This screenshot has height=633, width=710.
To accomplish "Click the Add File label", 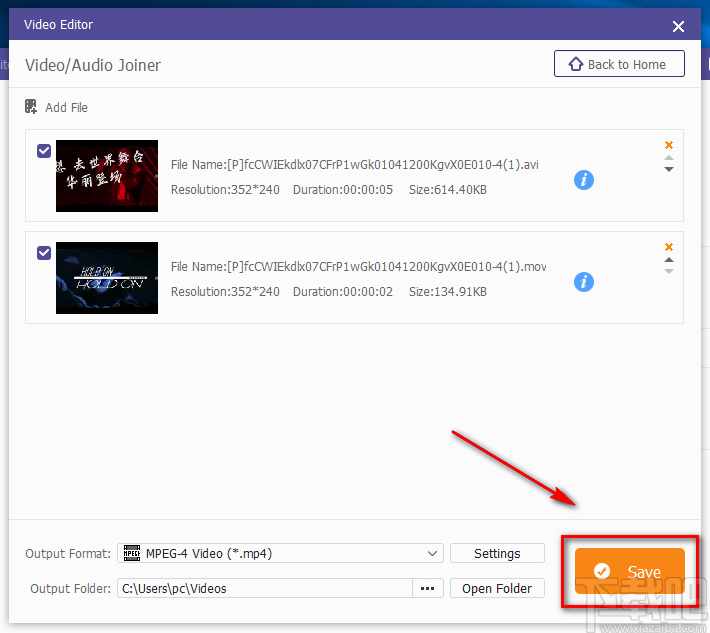I will (66, 108).
